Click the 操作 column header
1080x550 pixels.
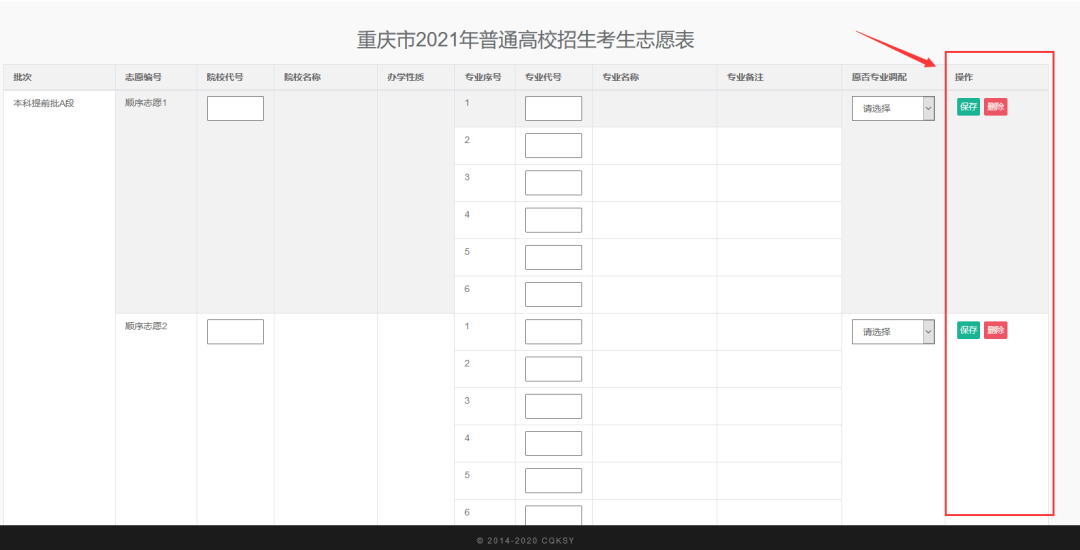(x=964, y=77)
